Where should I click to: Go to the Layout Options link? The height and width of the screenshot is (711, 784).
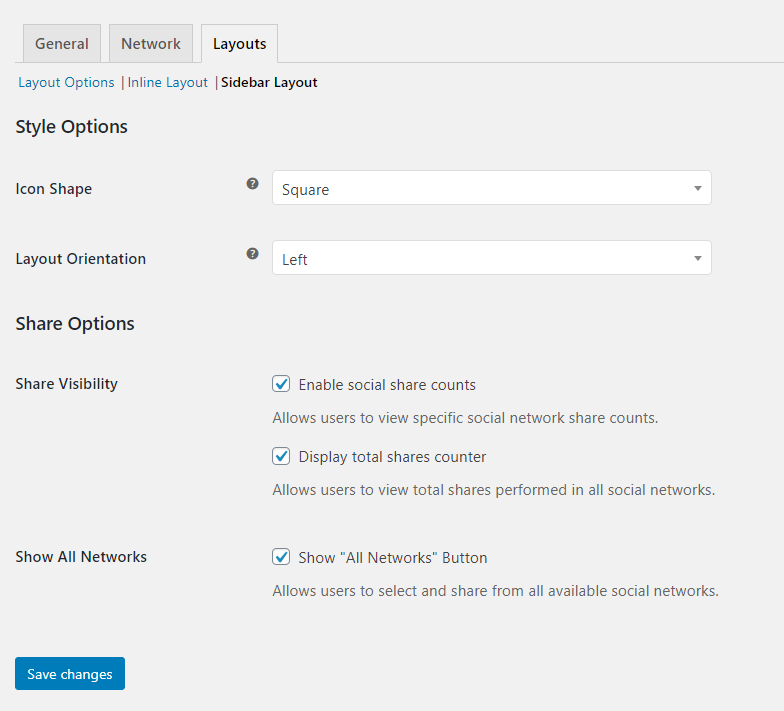pos(66,82)
